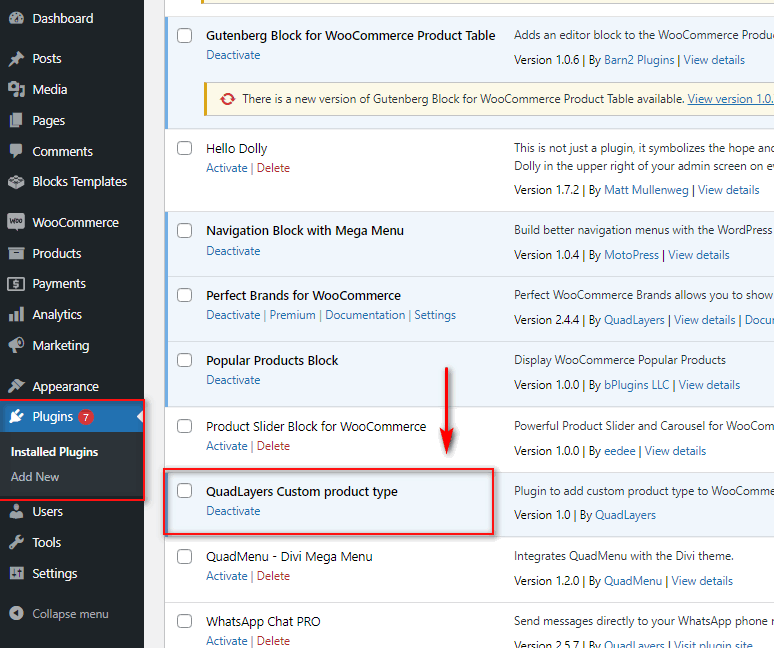This screenshot has height=648, width=774.
Task: Click Collapse menu label
Action: pos(70,614)
